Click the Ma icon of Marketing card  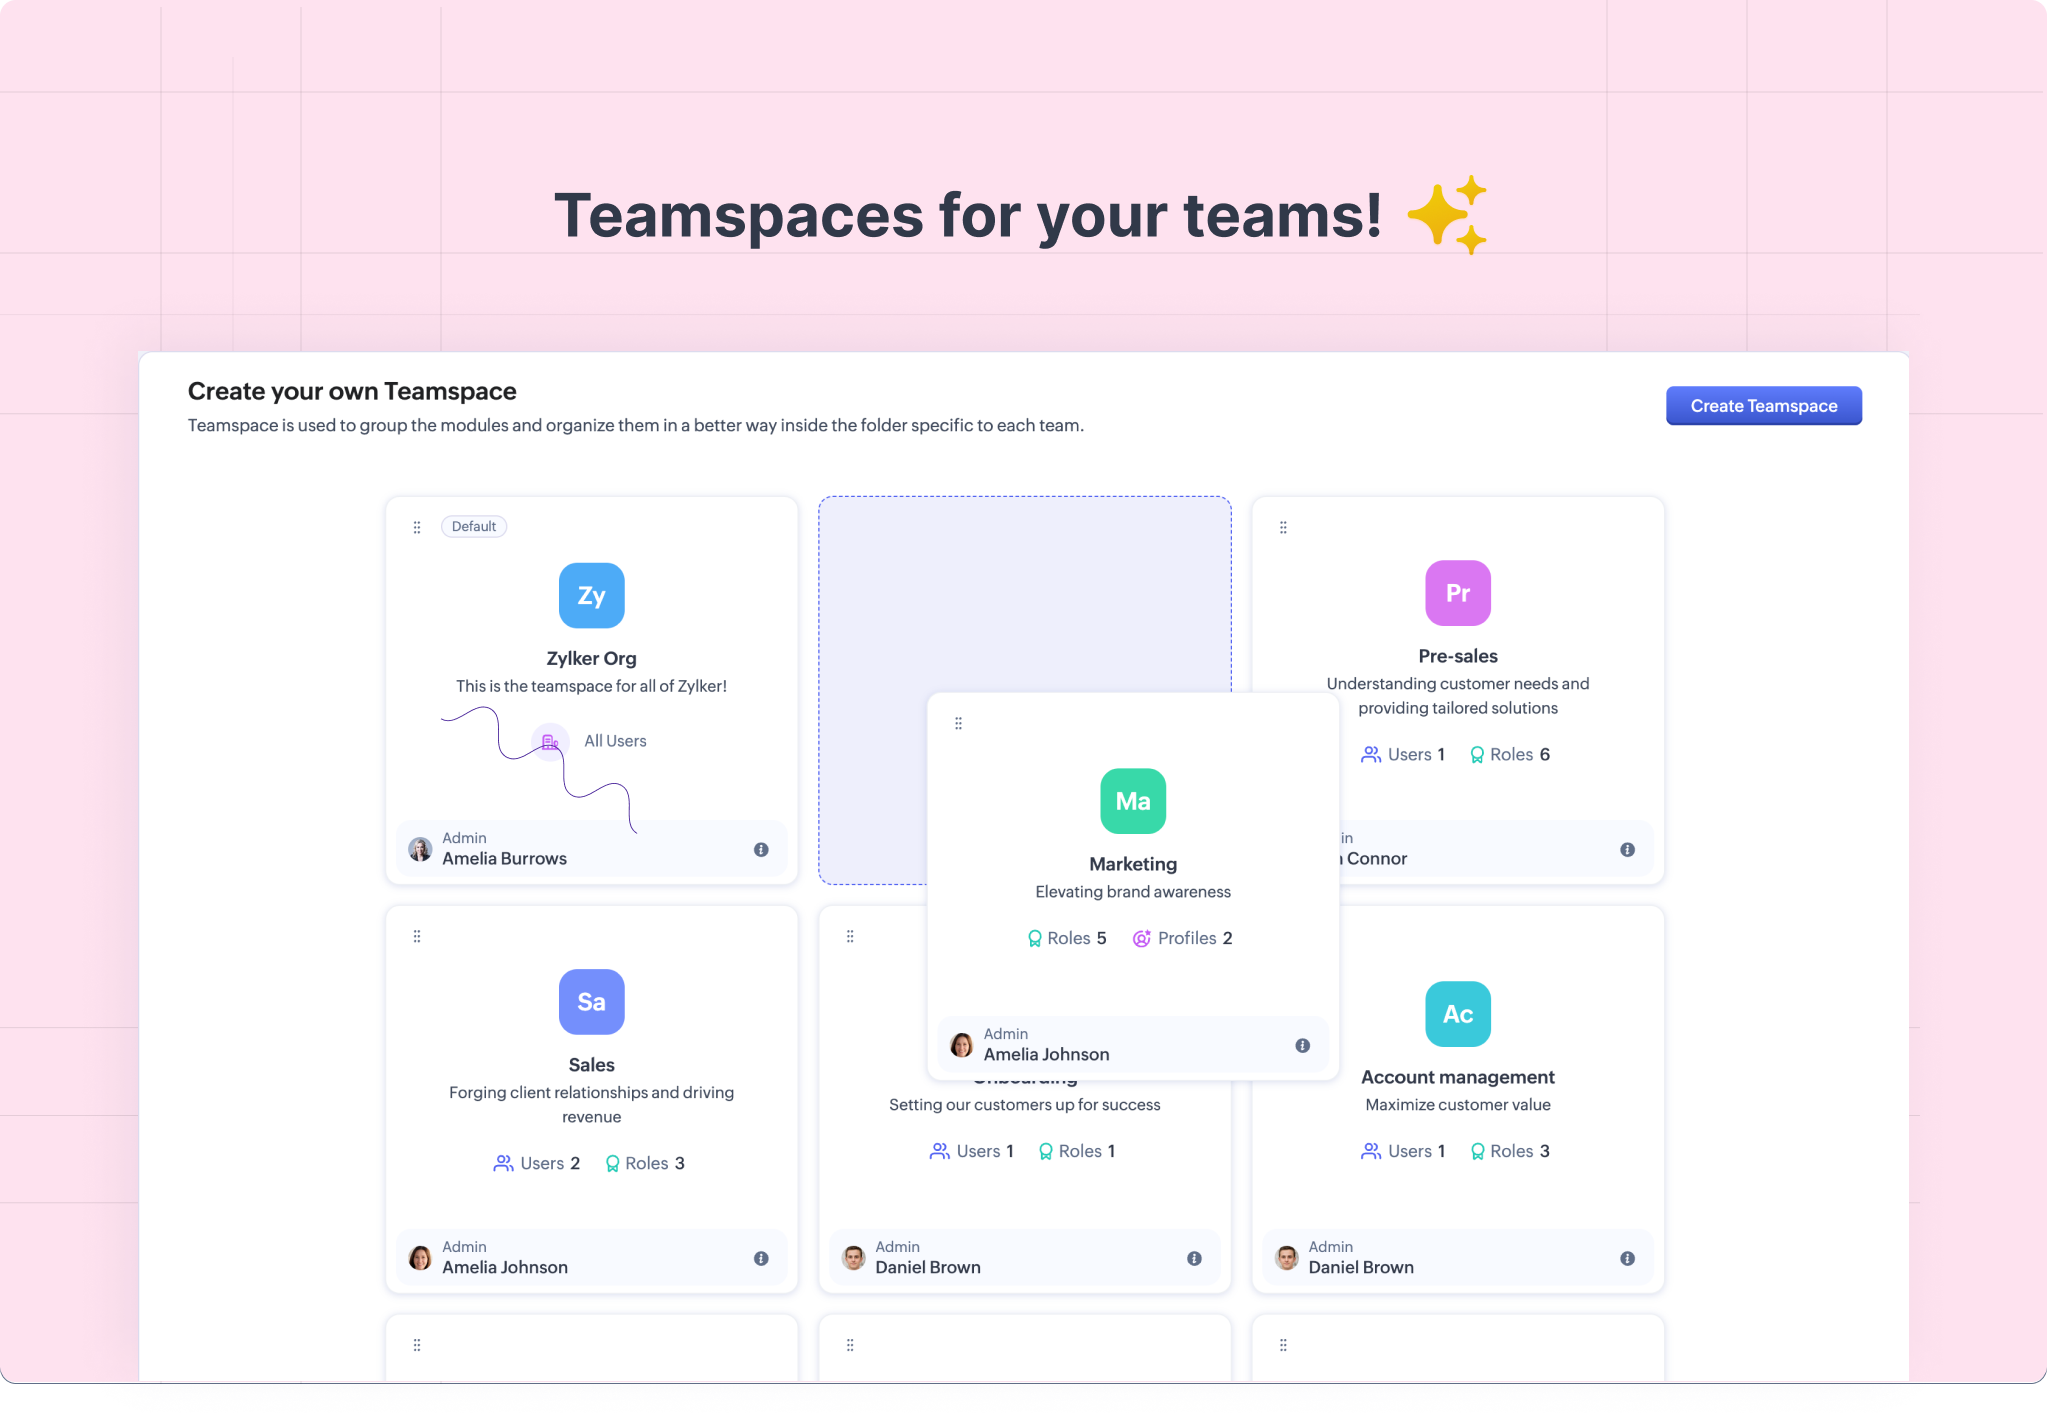[1132, 801]
